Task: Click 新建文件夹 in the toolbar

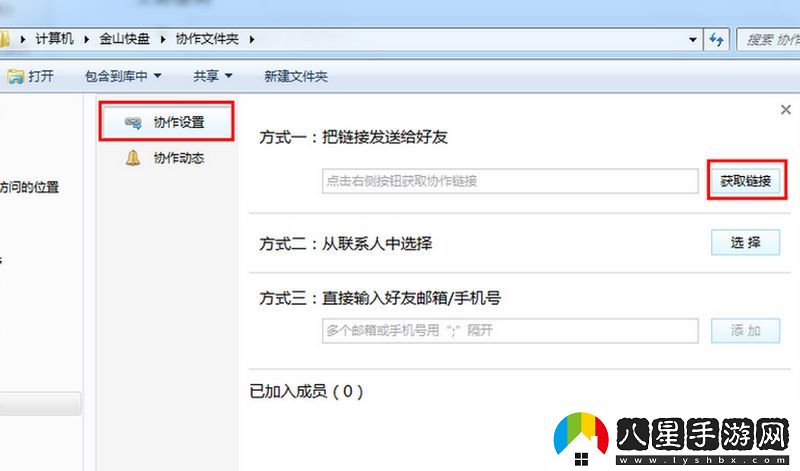Action: pyautogui.click(x=296, y=76)
